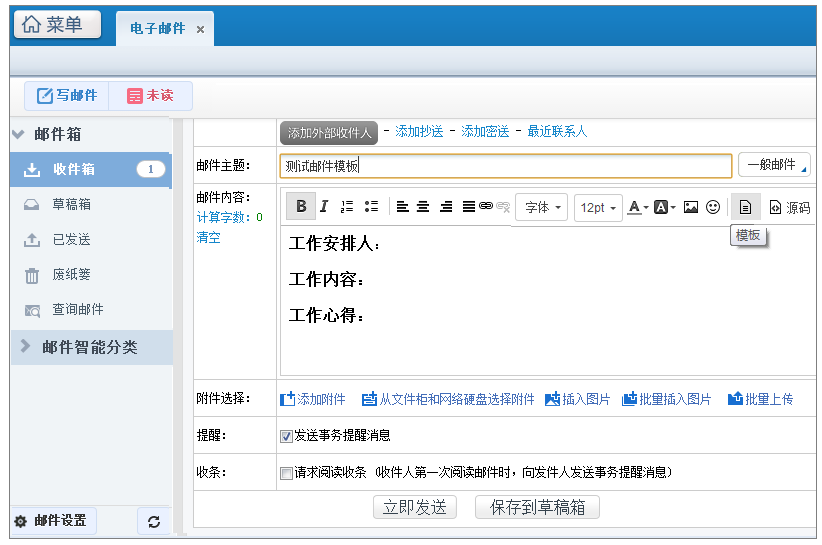This screenshot has width=822, height=545.
Task: Insert an emoticon into the email
Action: coord(713,207)
